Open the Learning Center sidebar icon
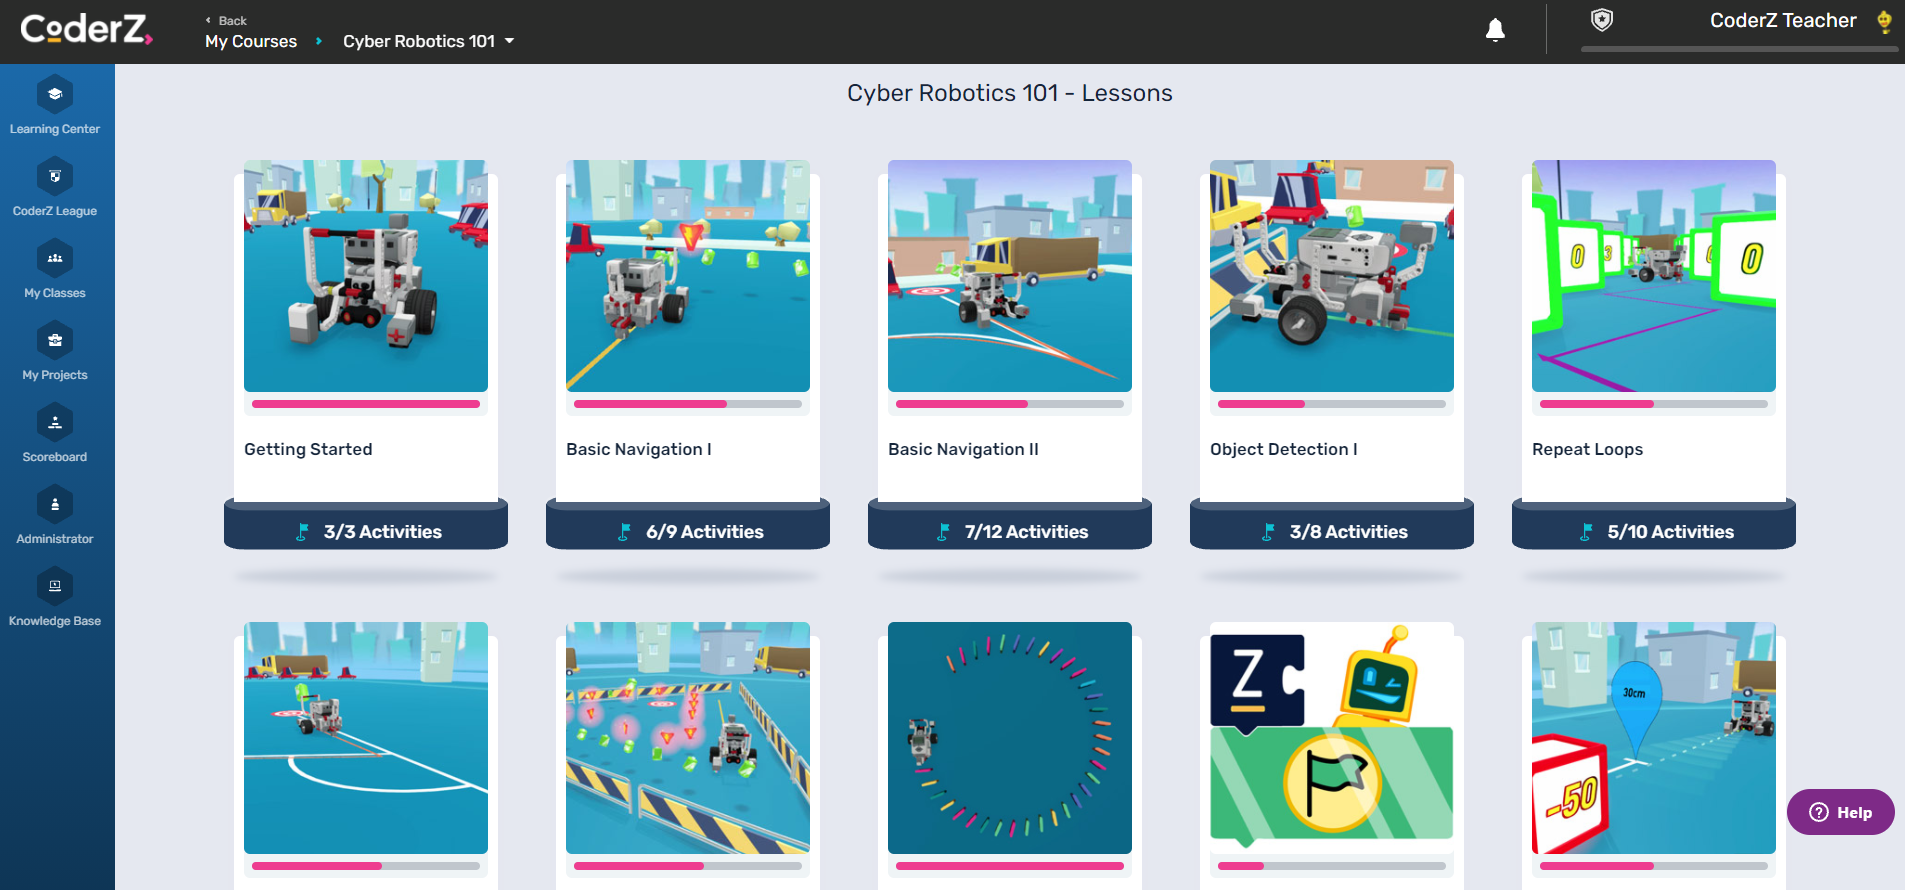1905x890 pixels. [x=55, y=94]
